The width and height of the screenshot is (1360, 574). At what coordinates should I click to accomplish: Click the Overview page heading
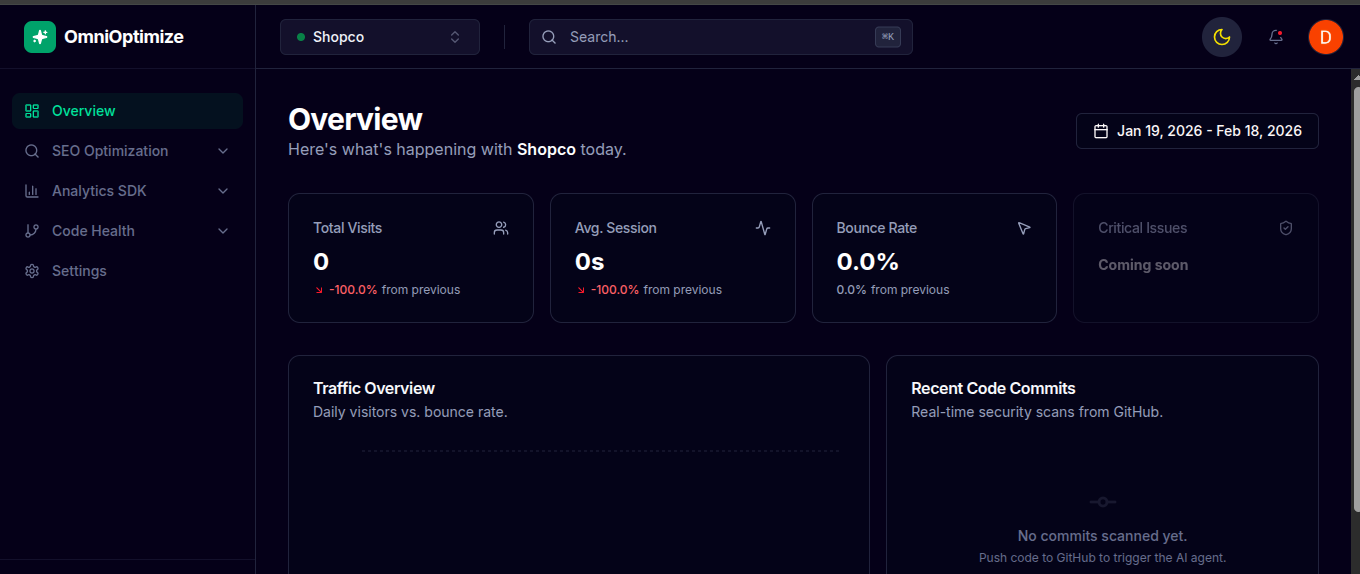pos(355,119)
